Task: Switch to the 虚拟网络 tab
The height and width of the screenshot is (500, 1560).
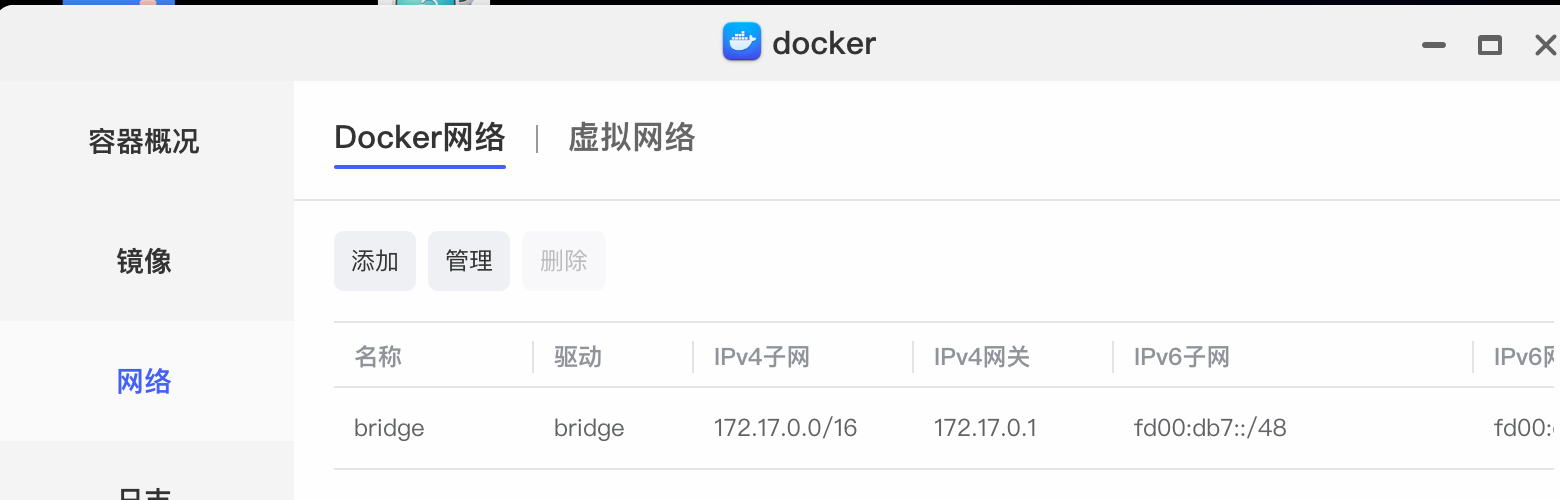Action: (x=631, y=137)
